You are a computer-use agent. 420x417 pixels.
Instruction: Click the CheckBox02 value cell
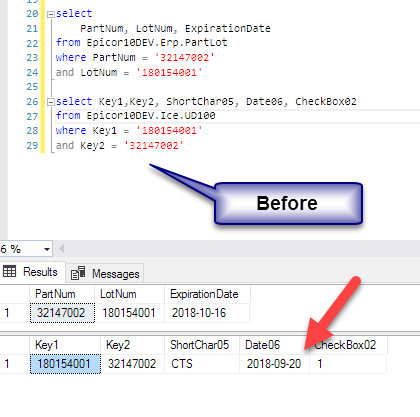(x=348, y=364)
